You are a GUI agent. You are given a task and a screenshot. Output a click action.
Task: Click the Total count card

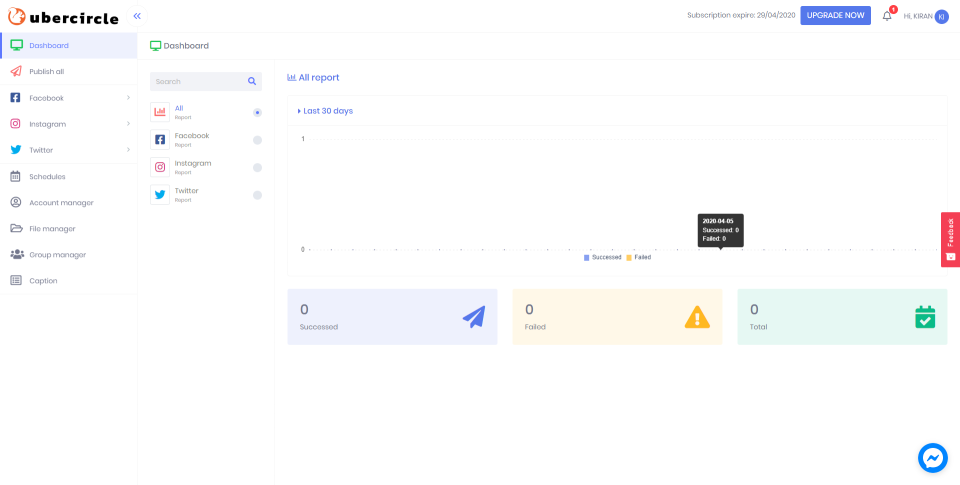842,317
